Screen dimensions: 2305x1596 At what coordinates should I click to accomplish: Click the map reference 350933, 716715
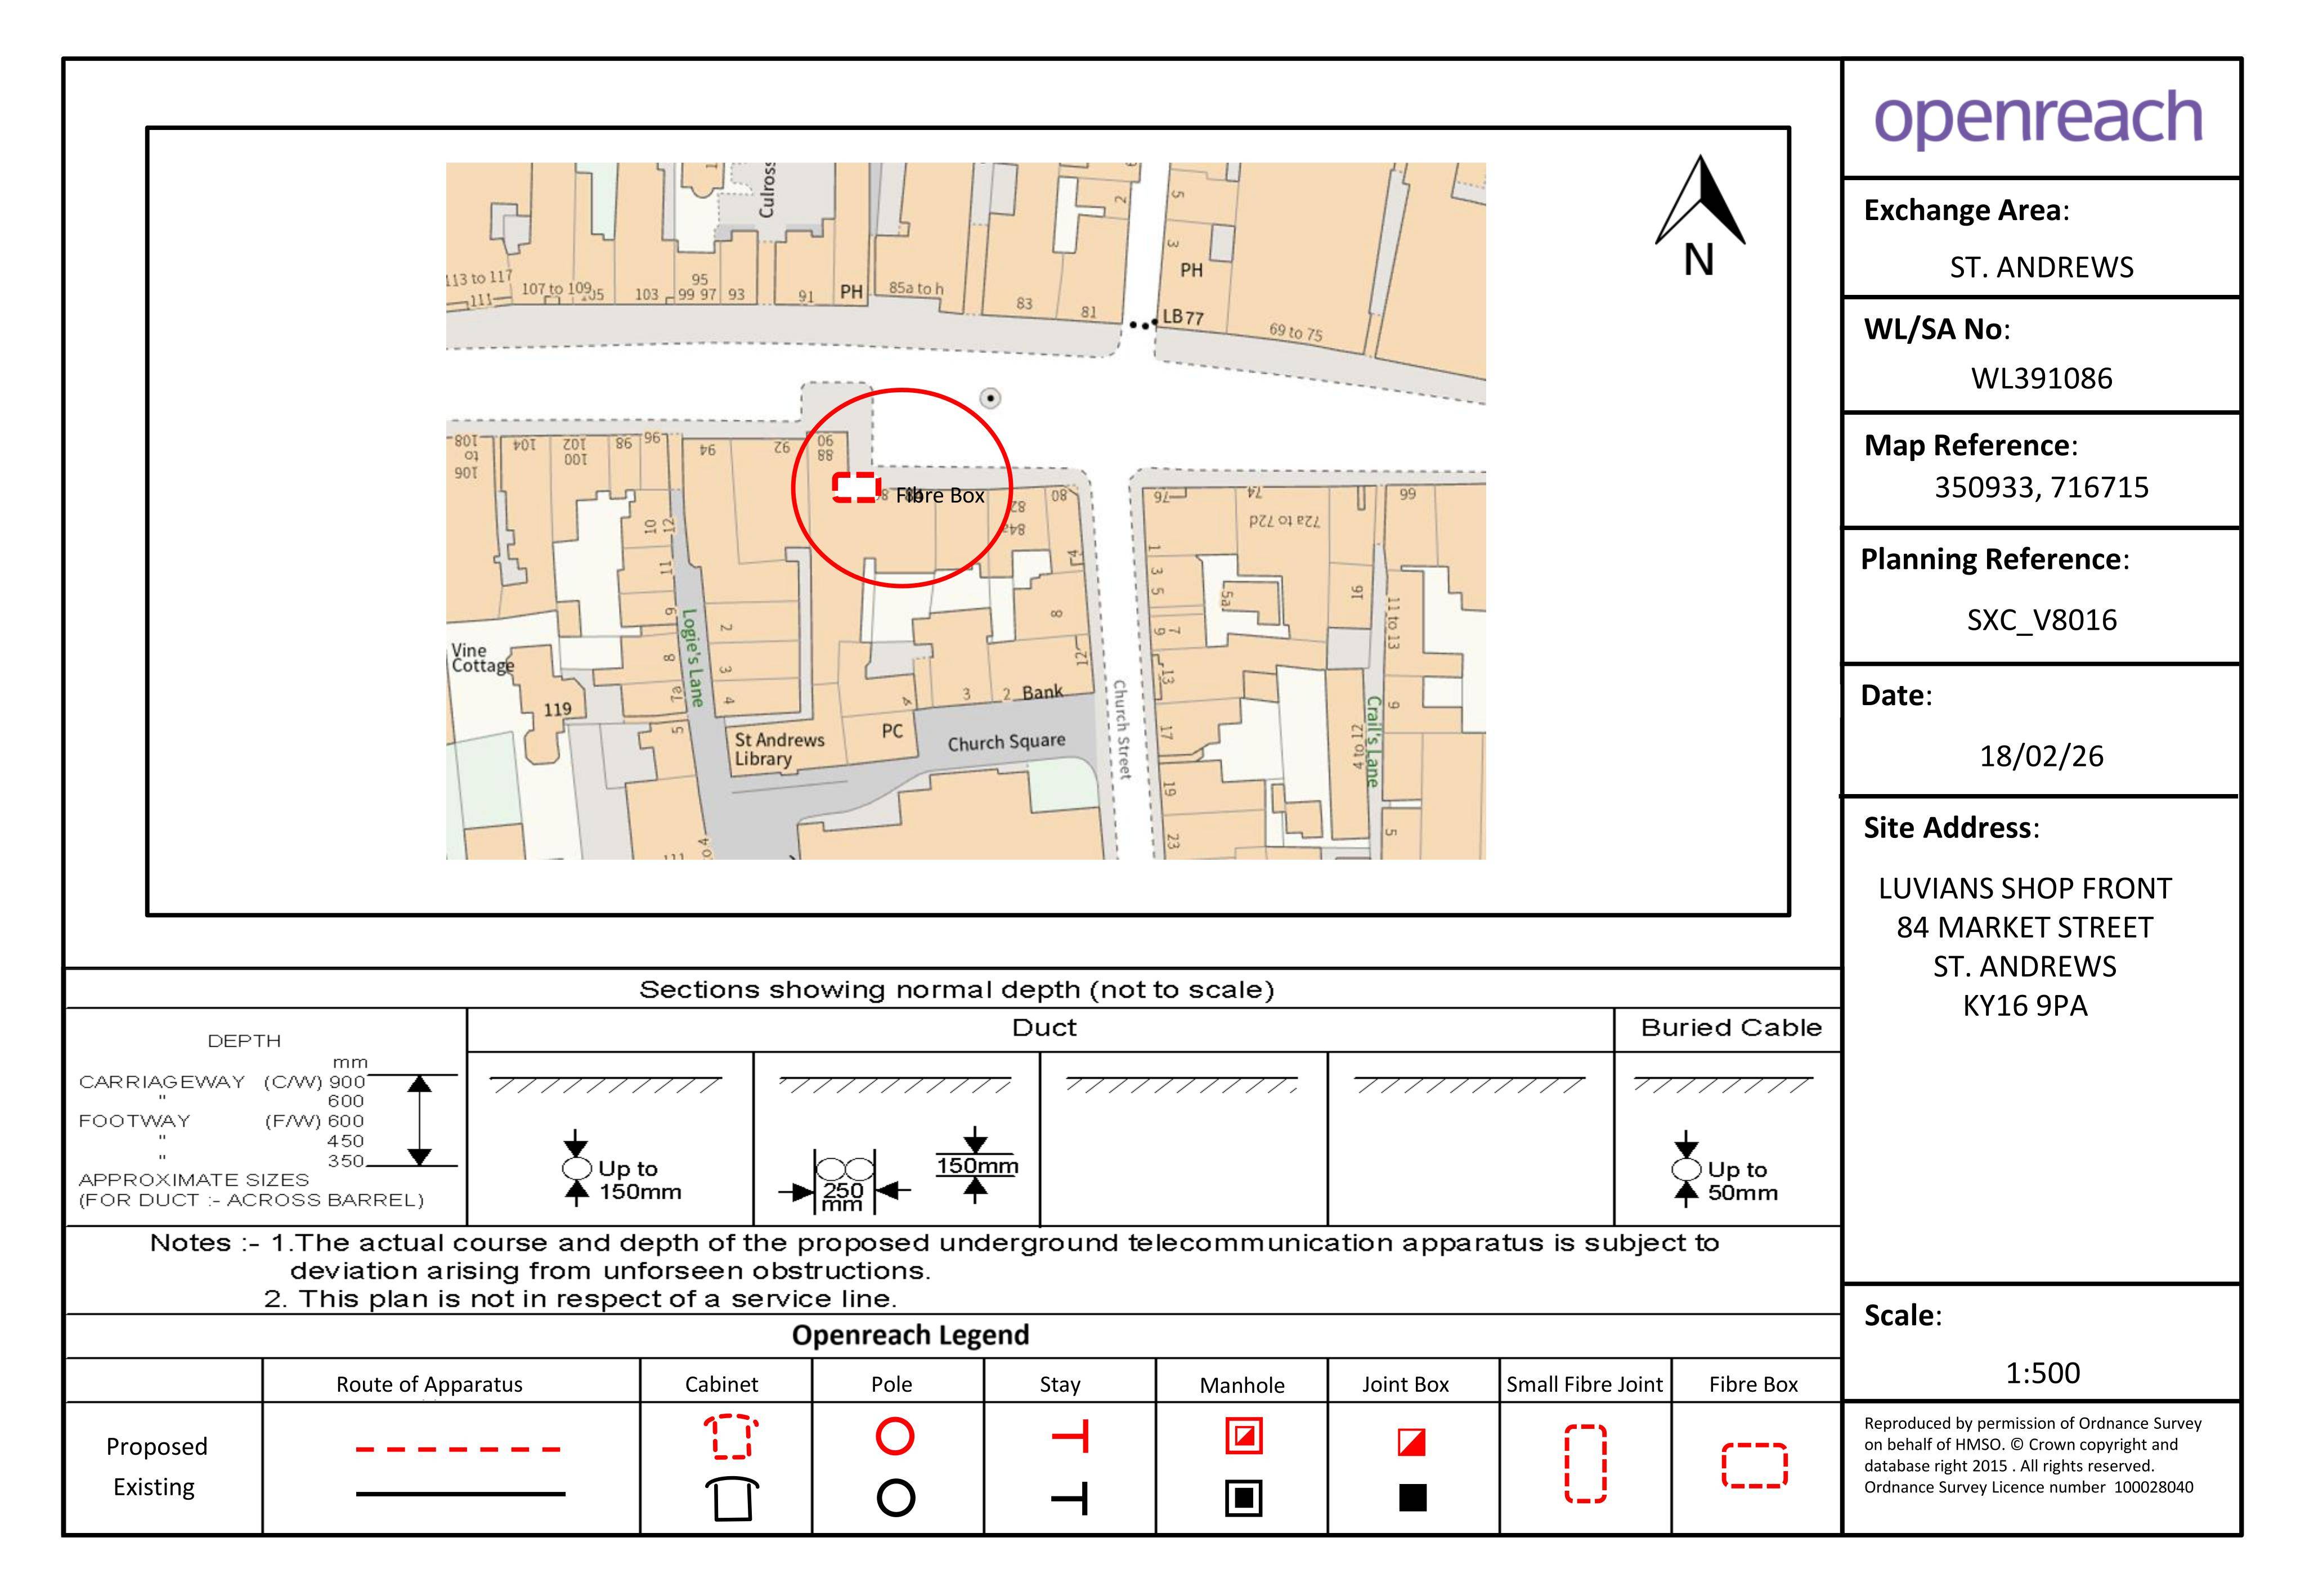coord(2041,487)
